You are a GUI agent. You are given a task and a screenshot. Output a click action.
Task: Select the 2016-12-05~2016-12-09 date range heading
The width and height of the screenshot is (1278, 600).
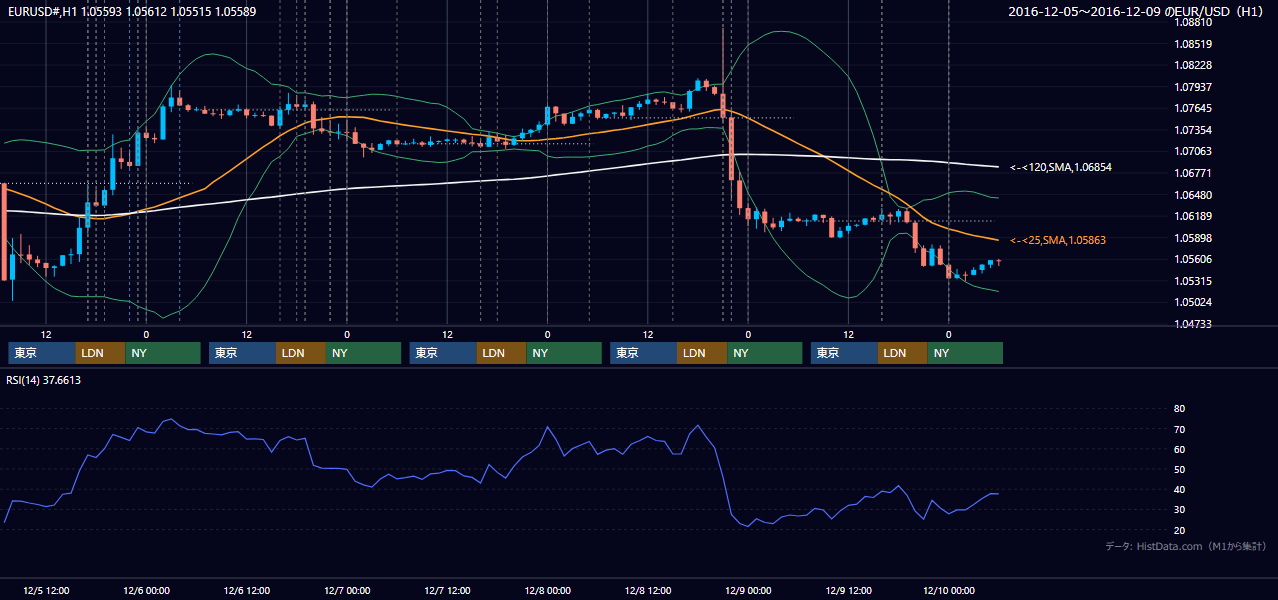coord(1137,11)
